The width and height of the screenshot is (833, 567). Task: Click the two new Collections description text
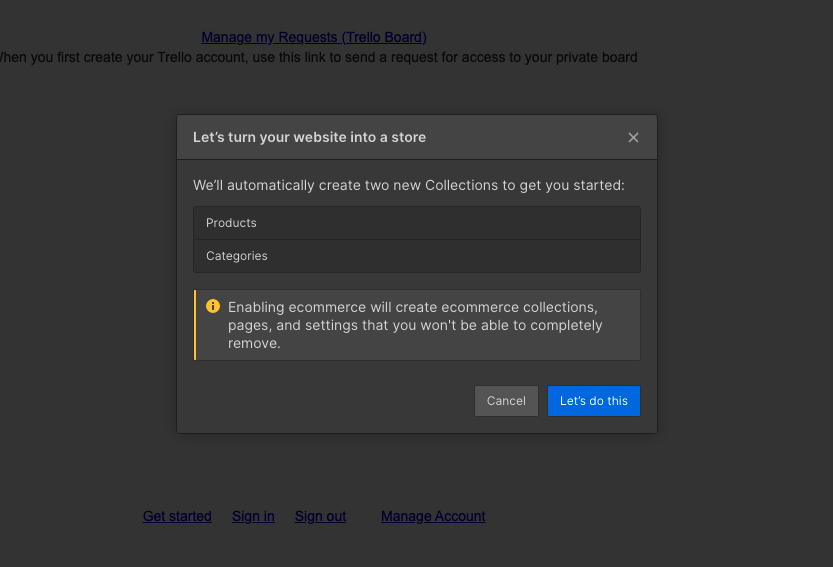click(x=409, y=185)
